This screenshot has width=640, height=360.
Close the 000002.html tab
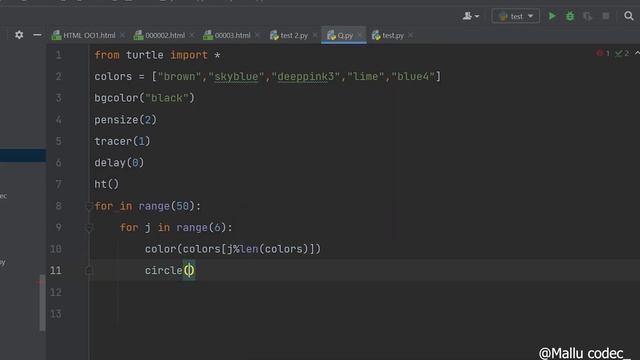(192, 36)
